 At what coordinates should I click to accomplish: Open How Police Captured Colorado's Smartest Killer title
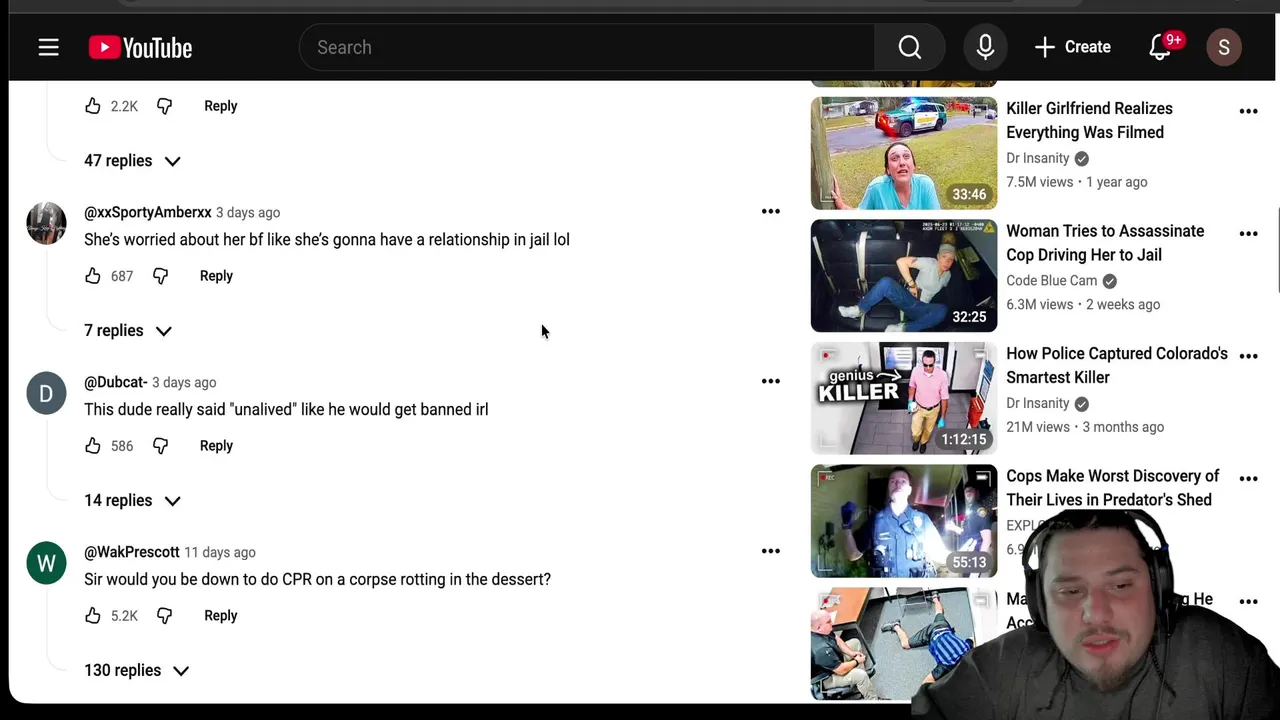tap(1117, 366)
